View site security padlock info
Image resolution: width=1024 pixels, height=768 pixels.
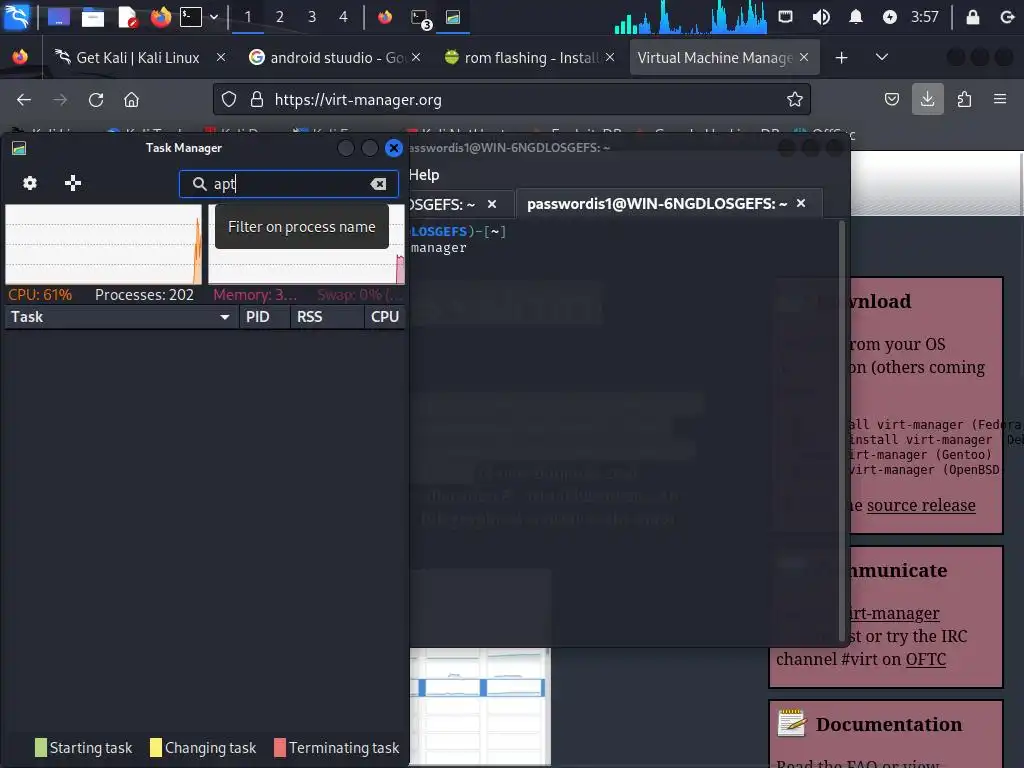(x=257, y=99)
